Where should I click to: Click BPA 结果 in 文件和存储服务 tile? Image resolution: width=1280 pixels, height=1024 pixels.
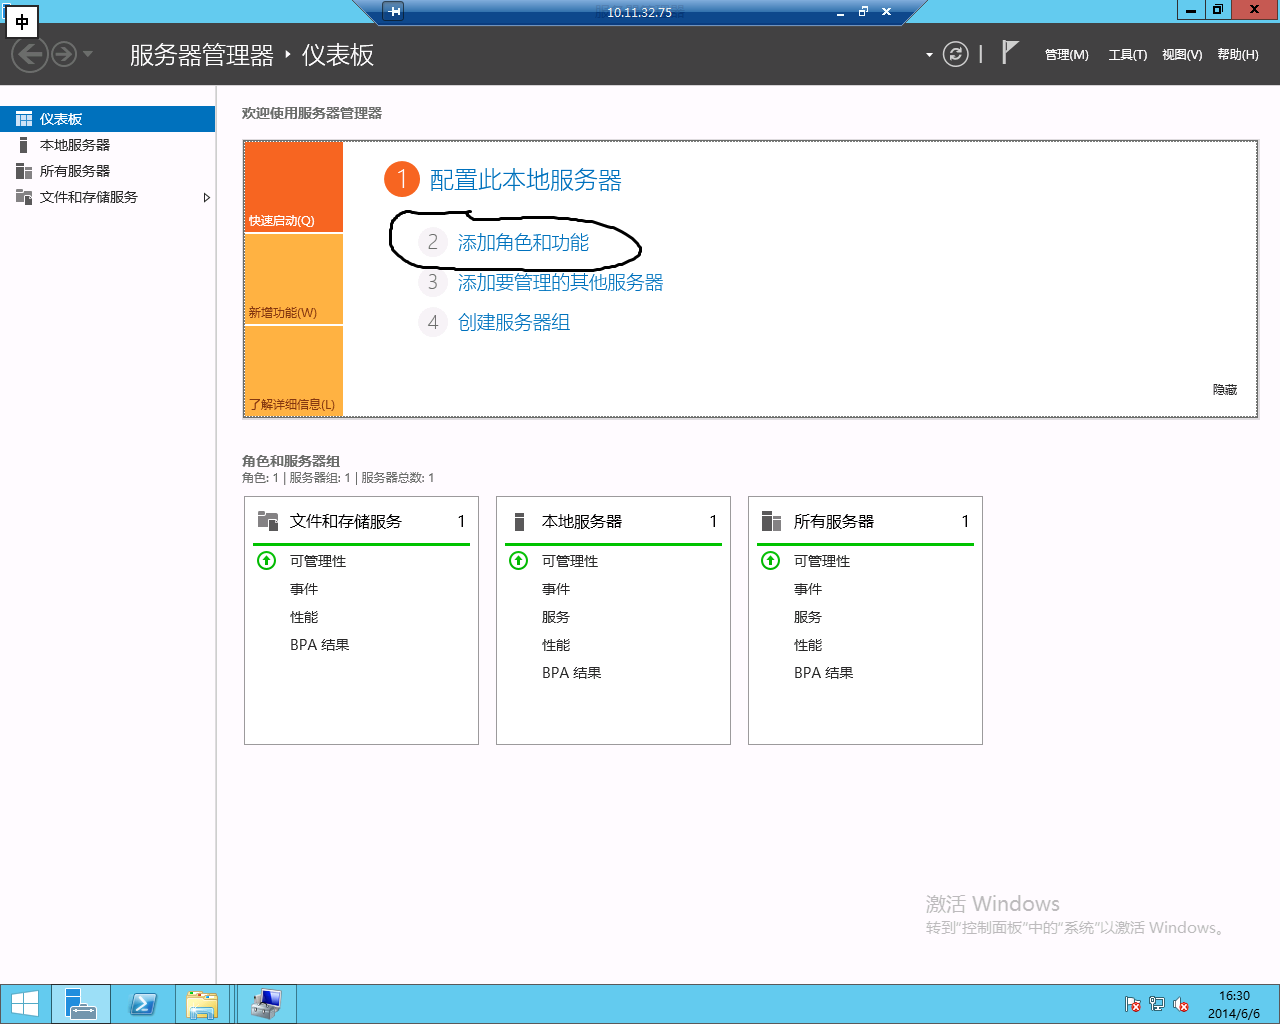[x=320, y=645]
